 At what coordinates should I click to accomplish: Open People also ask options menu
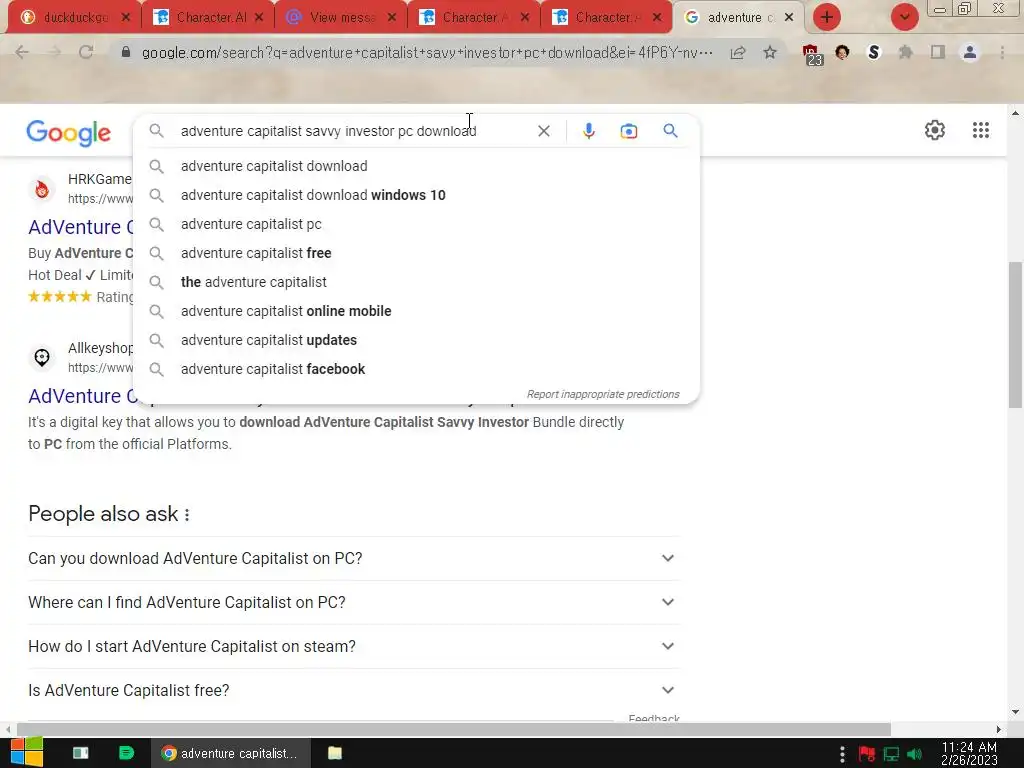tap(187, 515)
